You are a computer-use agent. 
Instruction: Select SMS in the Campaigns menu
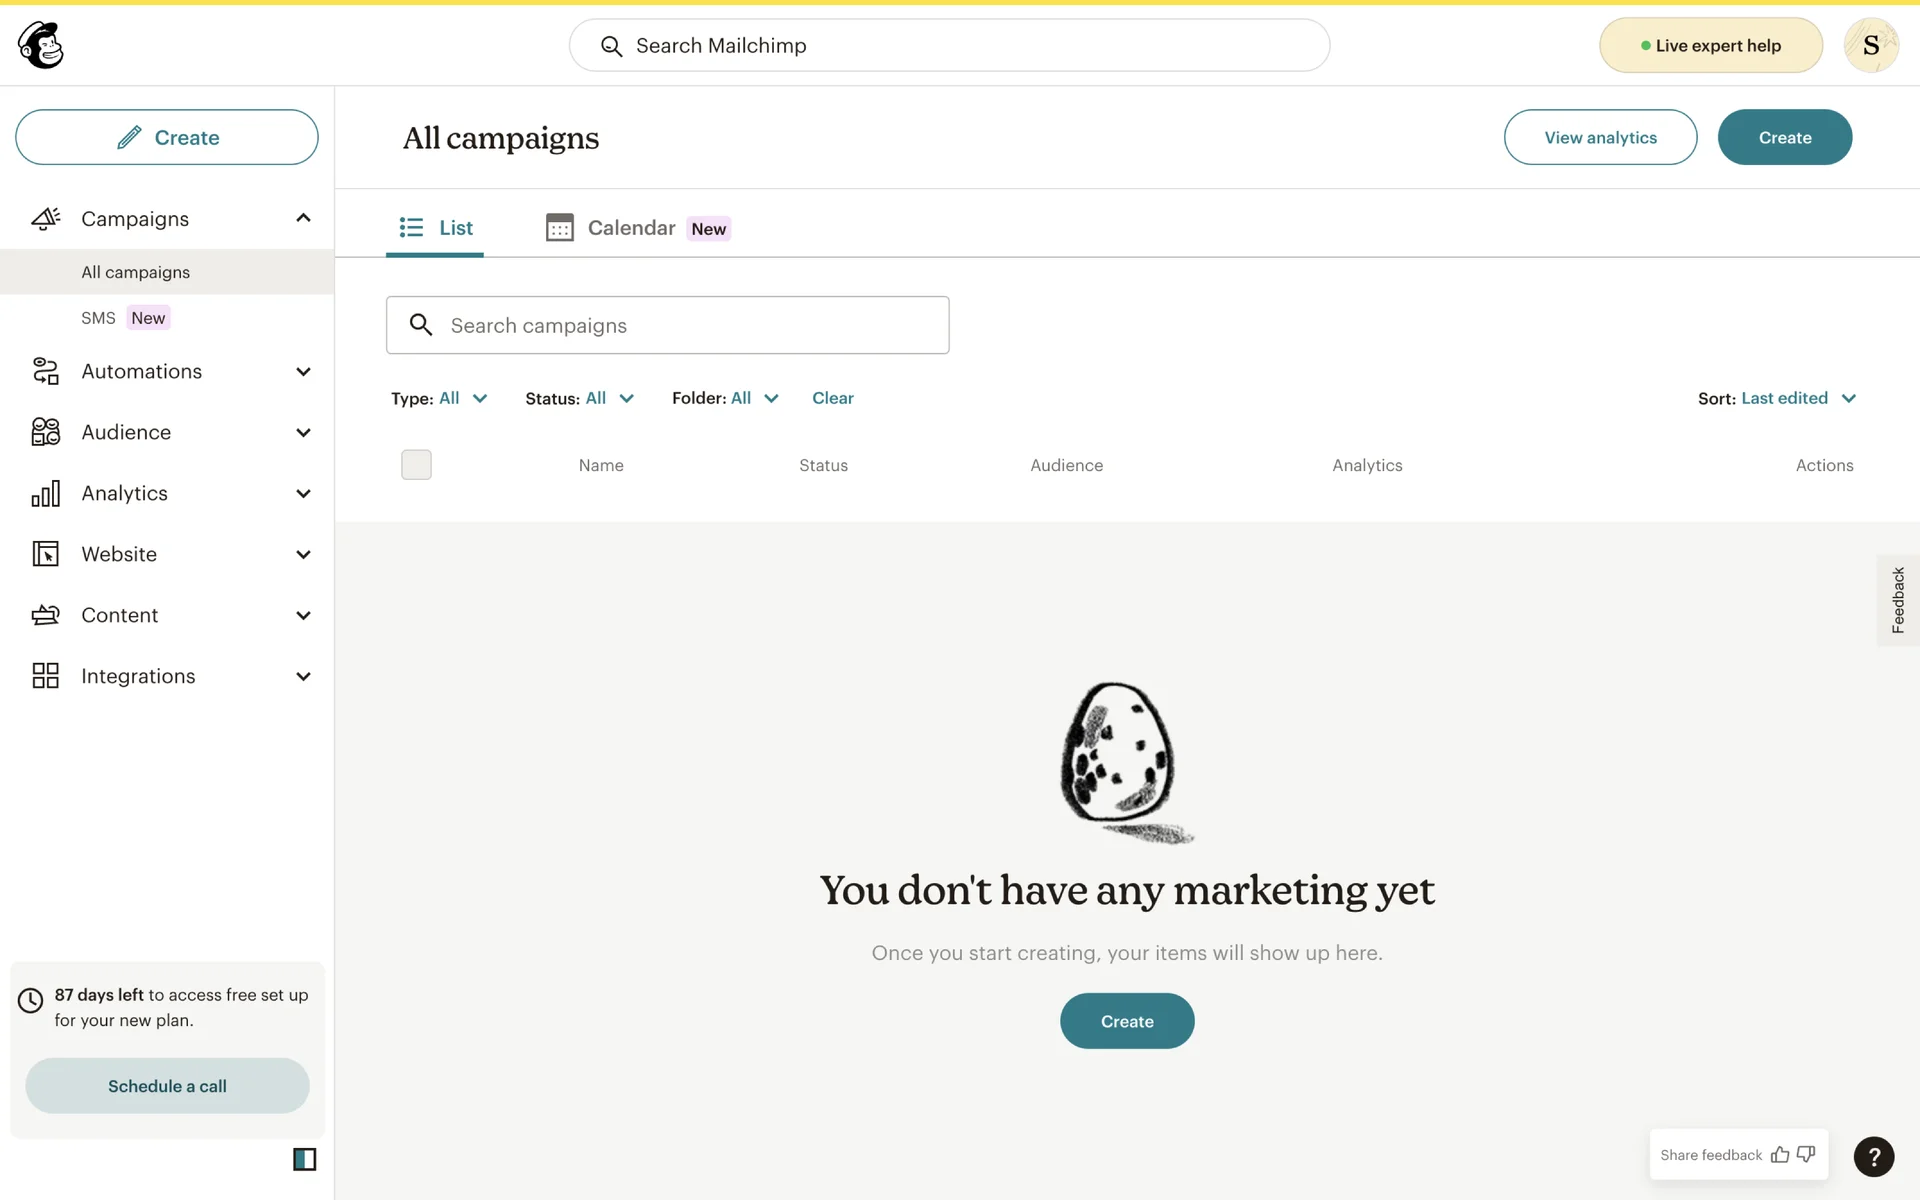[99, 318]
